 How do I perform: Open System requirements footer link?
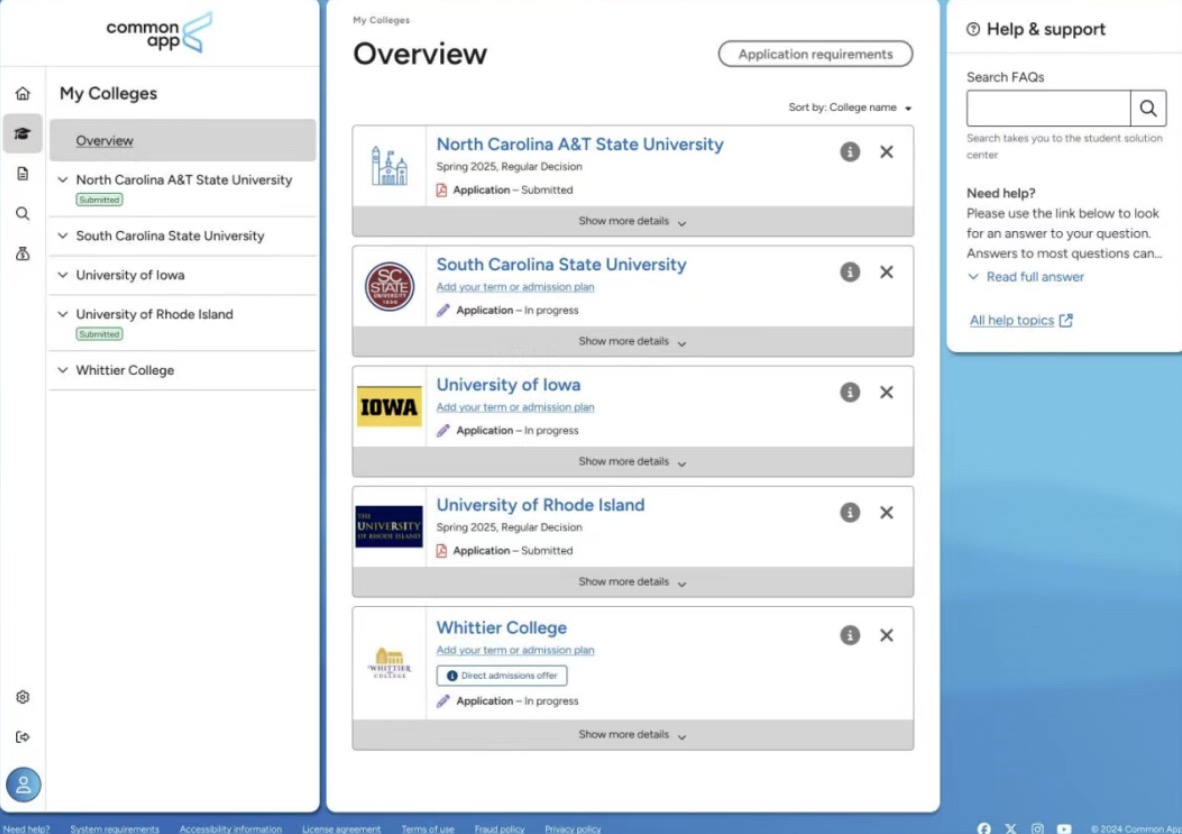click(x=115, y=829)
